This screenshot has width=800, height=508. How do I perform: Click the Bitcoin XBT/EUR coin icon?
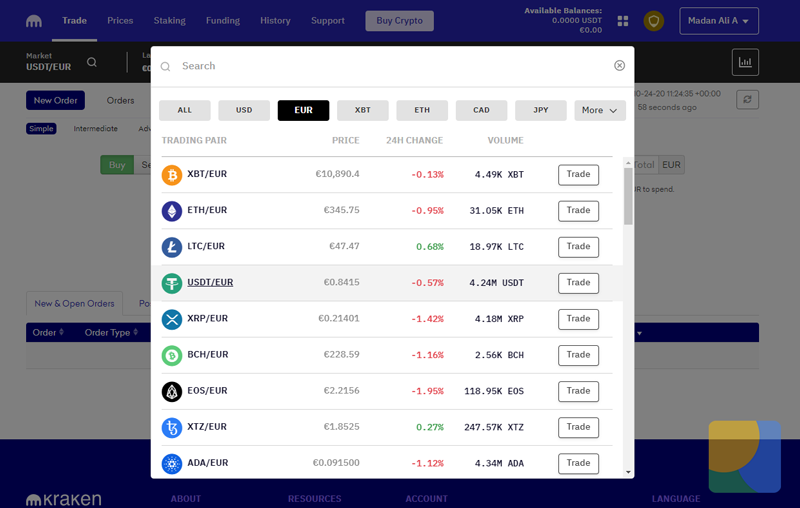pyautogui.click(x=172, y=175)
